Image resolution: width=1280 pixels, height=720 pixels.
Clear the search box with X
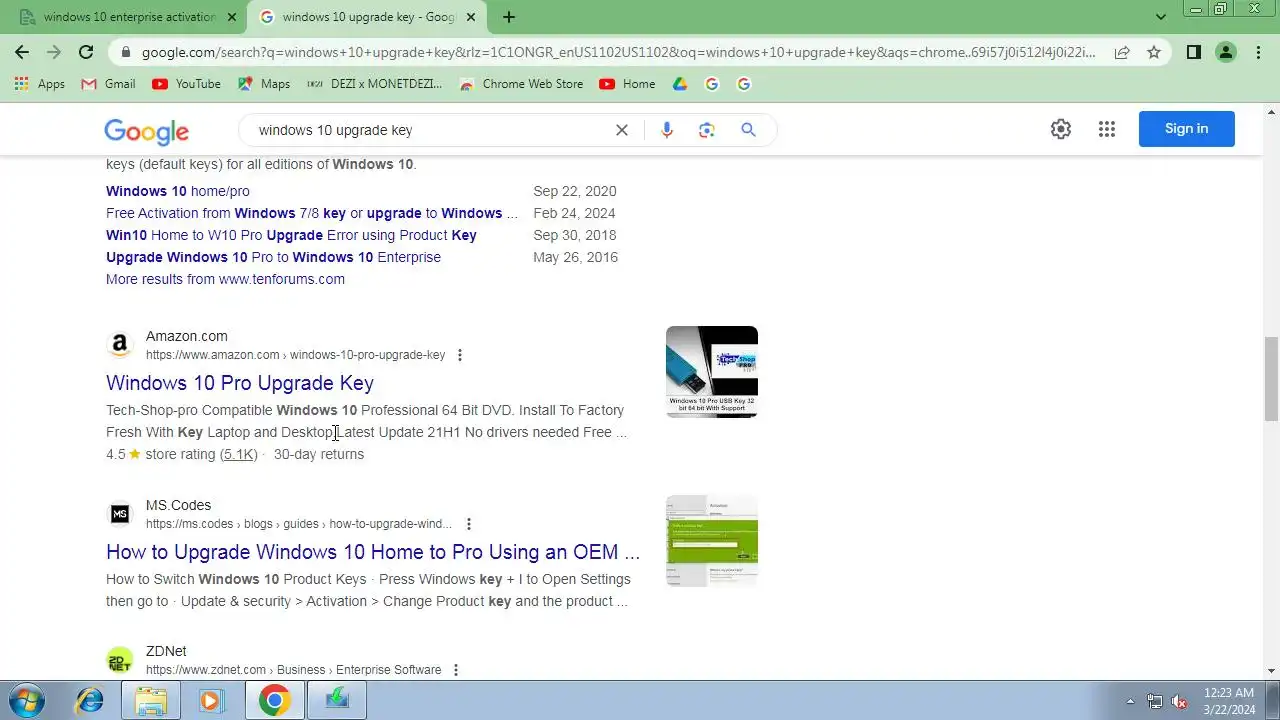point(622,130)
